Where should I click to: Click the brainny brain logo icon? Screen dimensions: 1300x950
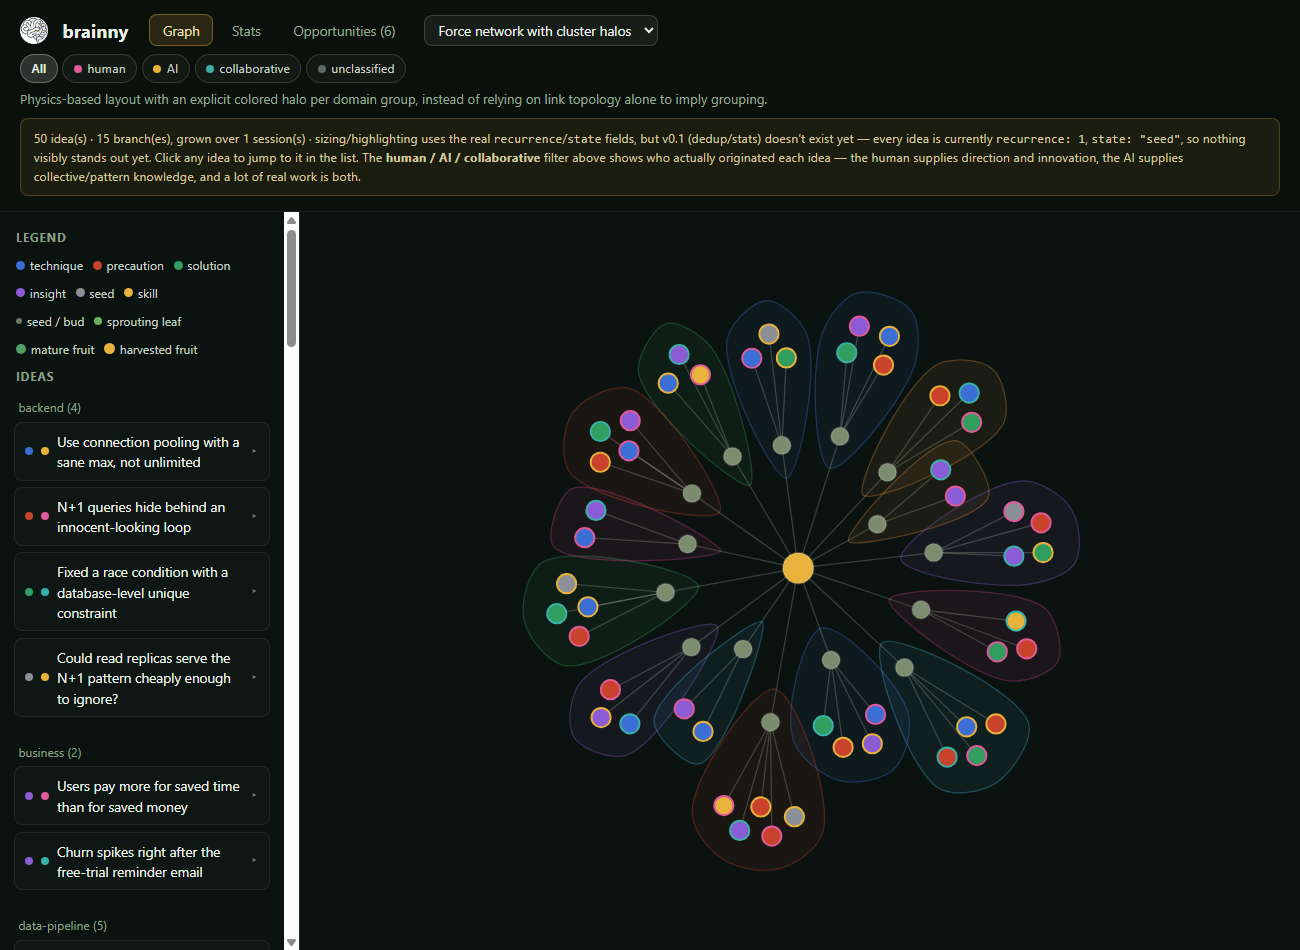(x=34, y=31)
